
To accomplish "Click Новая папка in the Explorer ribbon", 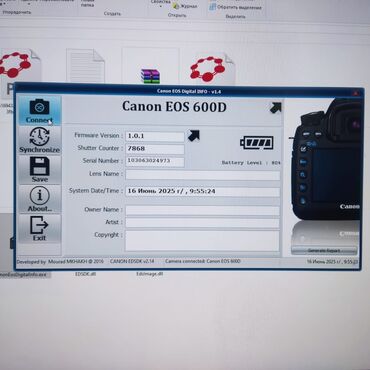I will click(88, 3).
